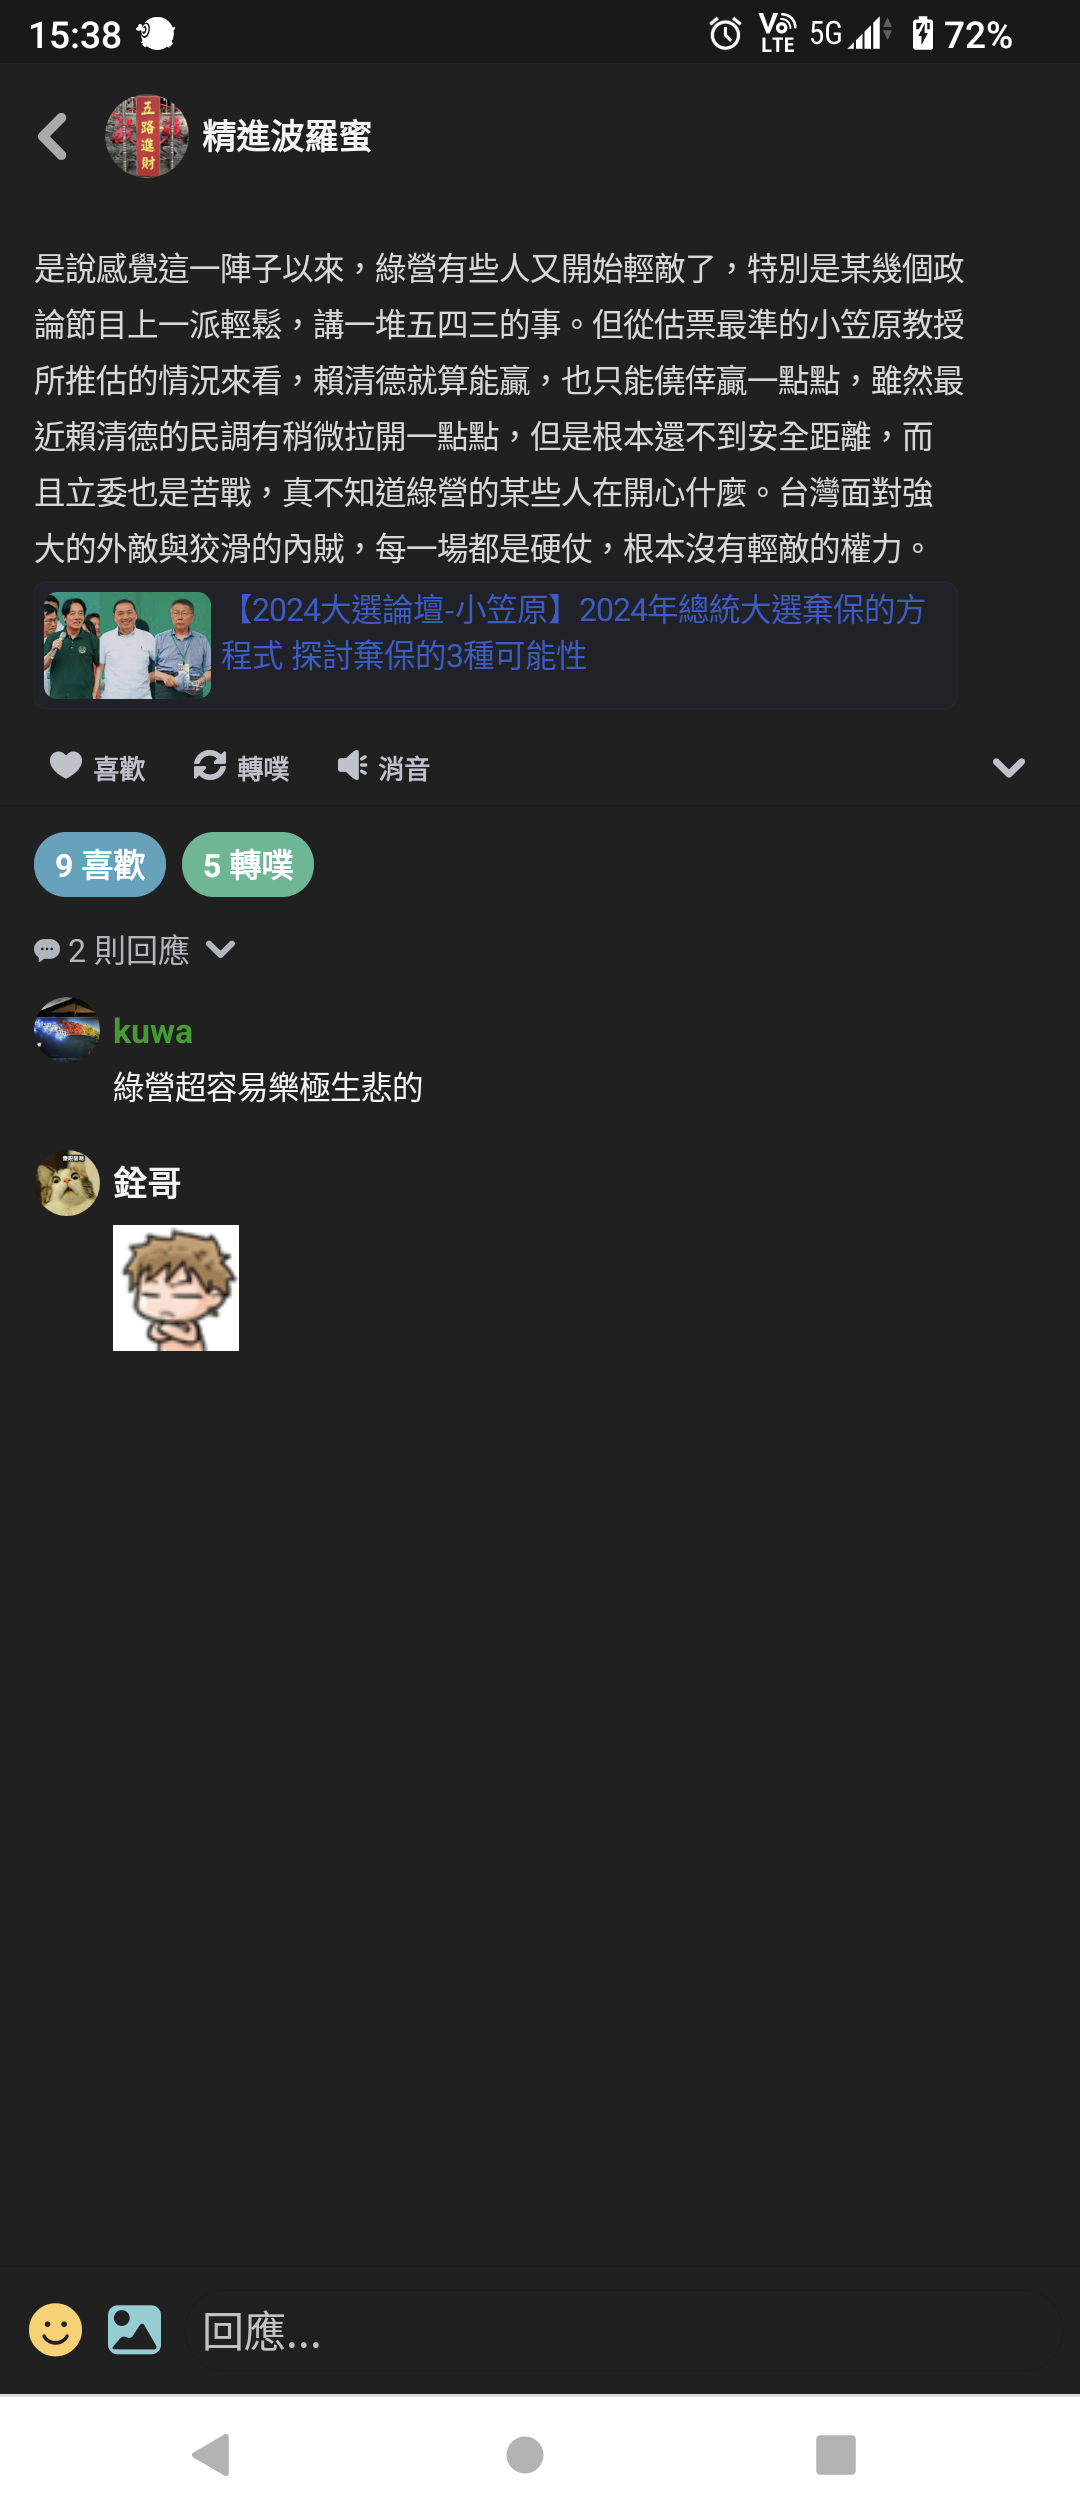Show users behind 9 喜歡 badge
This screenshot has height=2520, width=1080.
100,864
